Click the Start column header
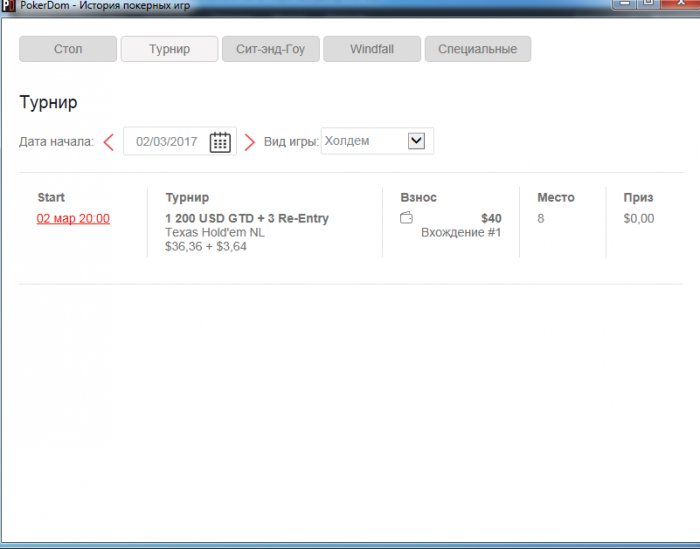700x549 pixels. pyautogui.click(x=51, y=197)
